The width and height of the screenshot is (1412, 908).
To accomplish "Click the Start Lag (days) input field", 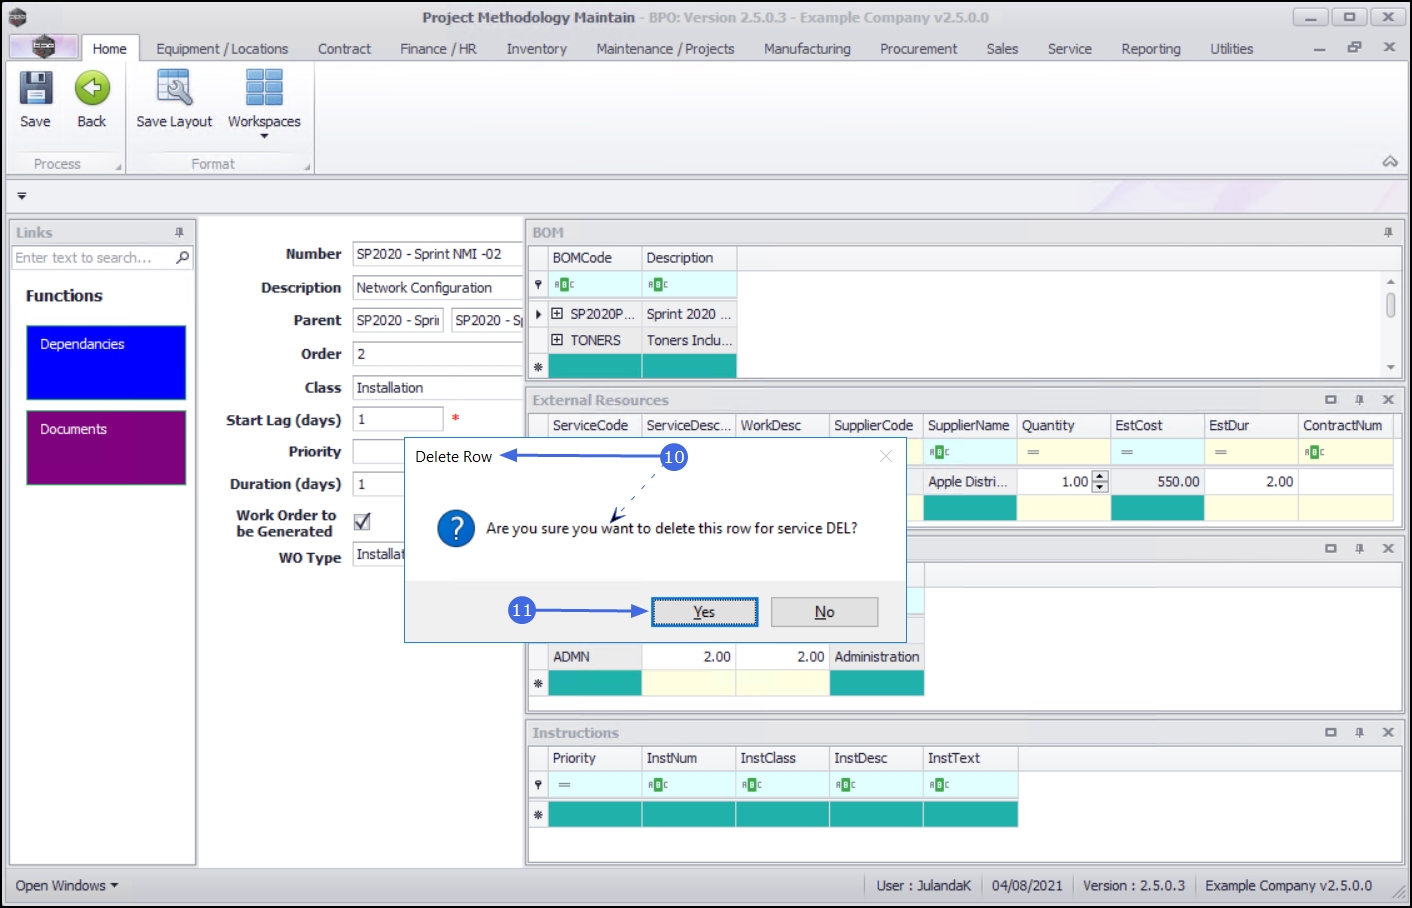I will point(397,419).
